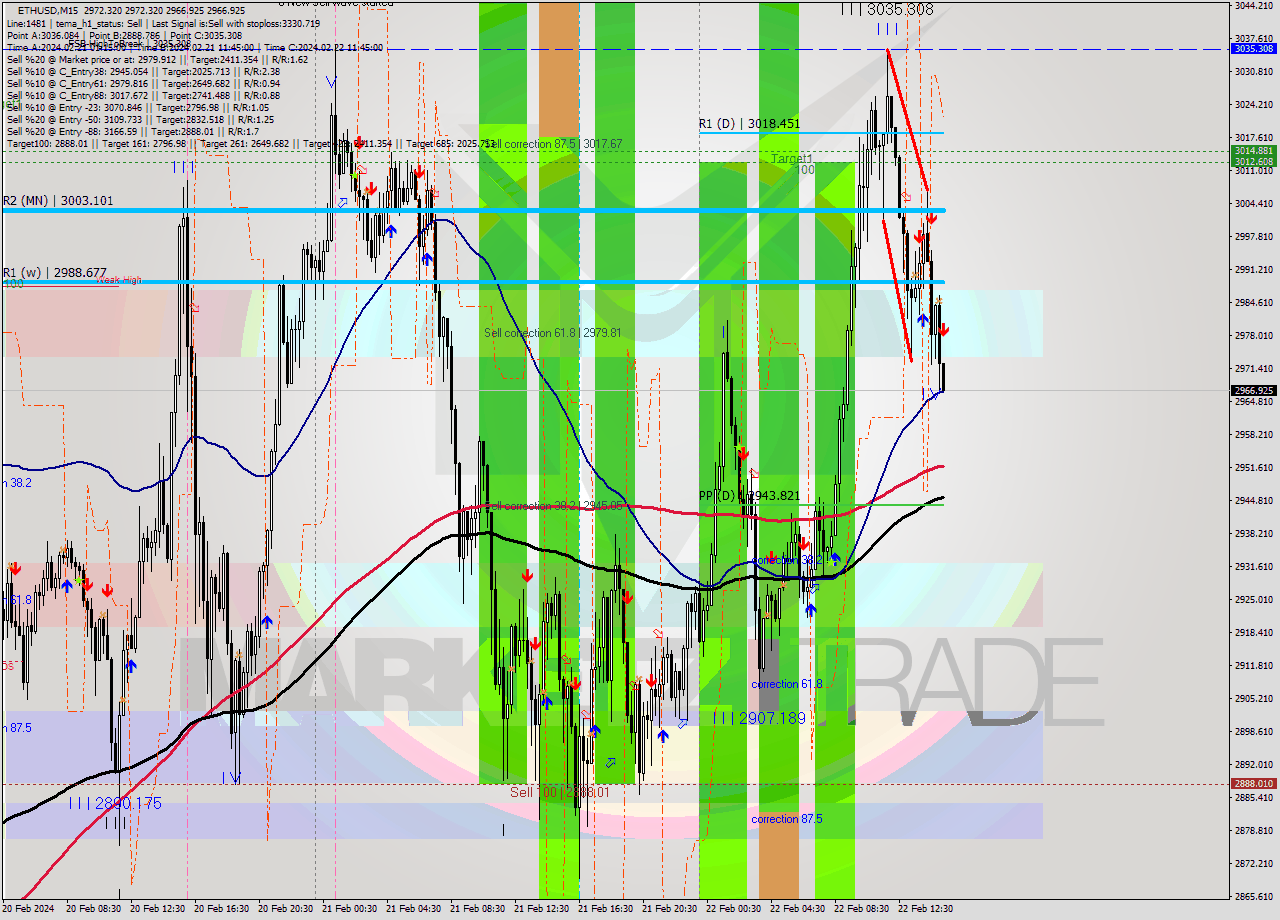Click 'Sell correction 61.8 | 2979.81' label
Screen dimensions: 1280x920
pyautogui.click(x=552, y=333)
